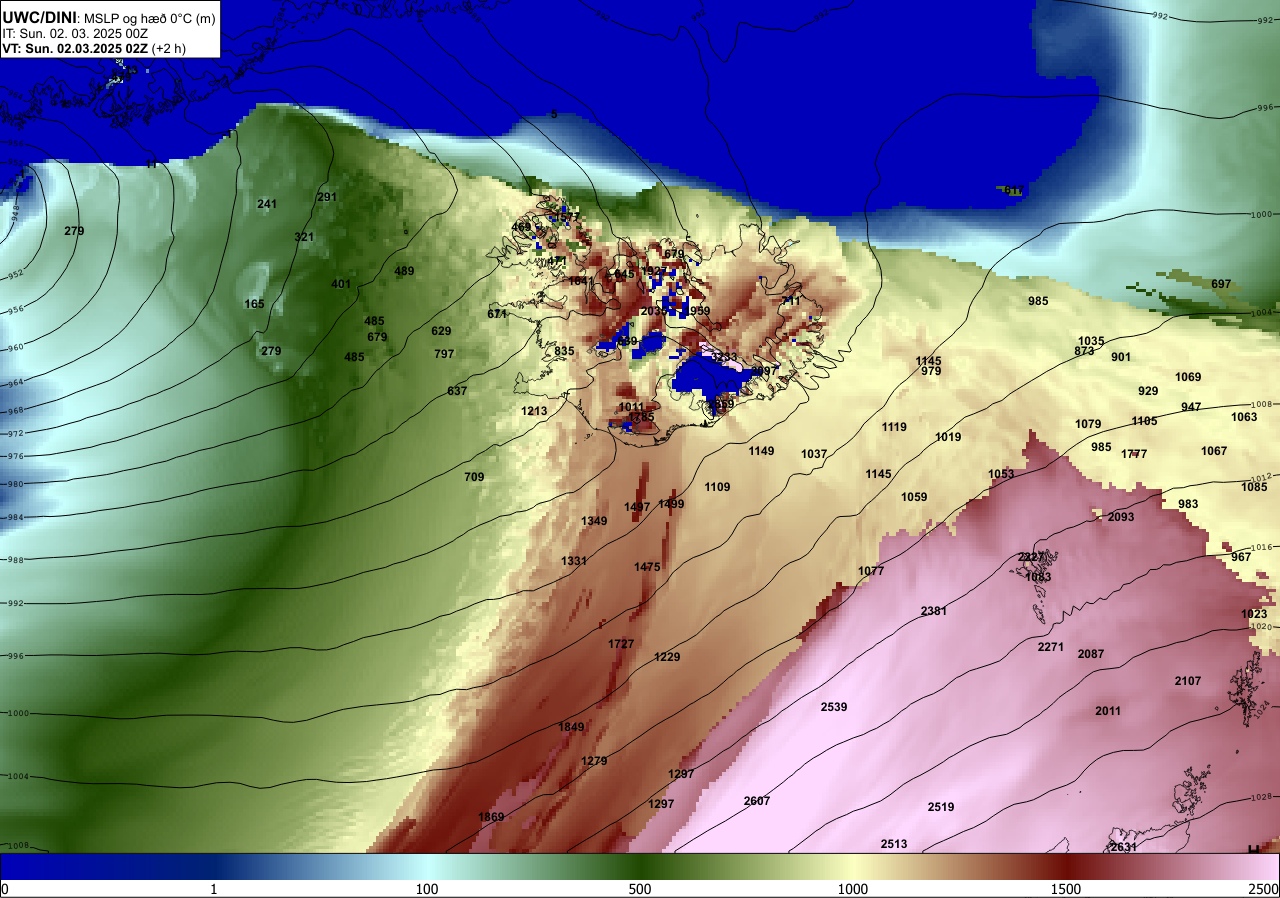
Task: Click the map value 979
Action: tap(931, 371)
